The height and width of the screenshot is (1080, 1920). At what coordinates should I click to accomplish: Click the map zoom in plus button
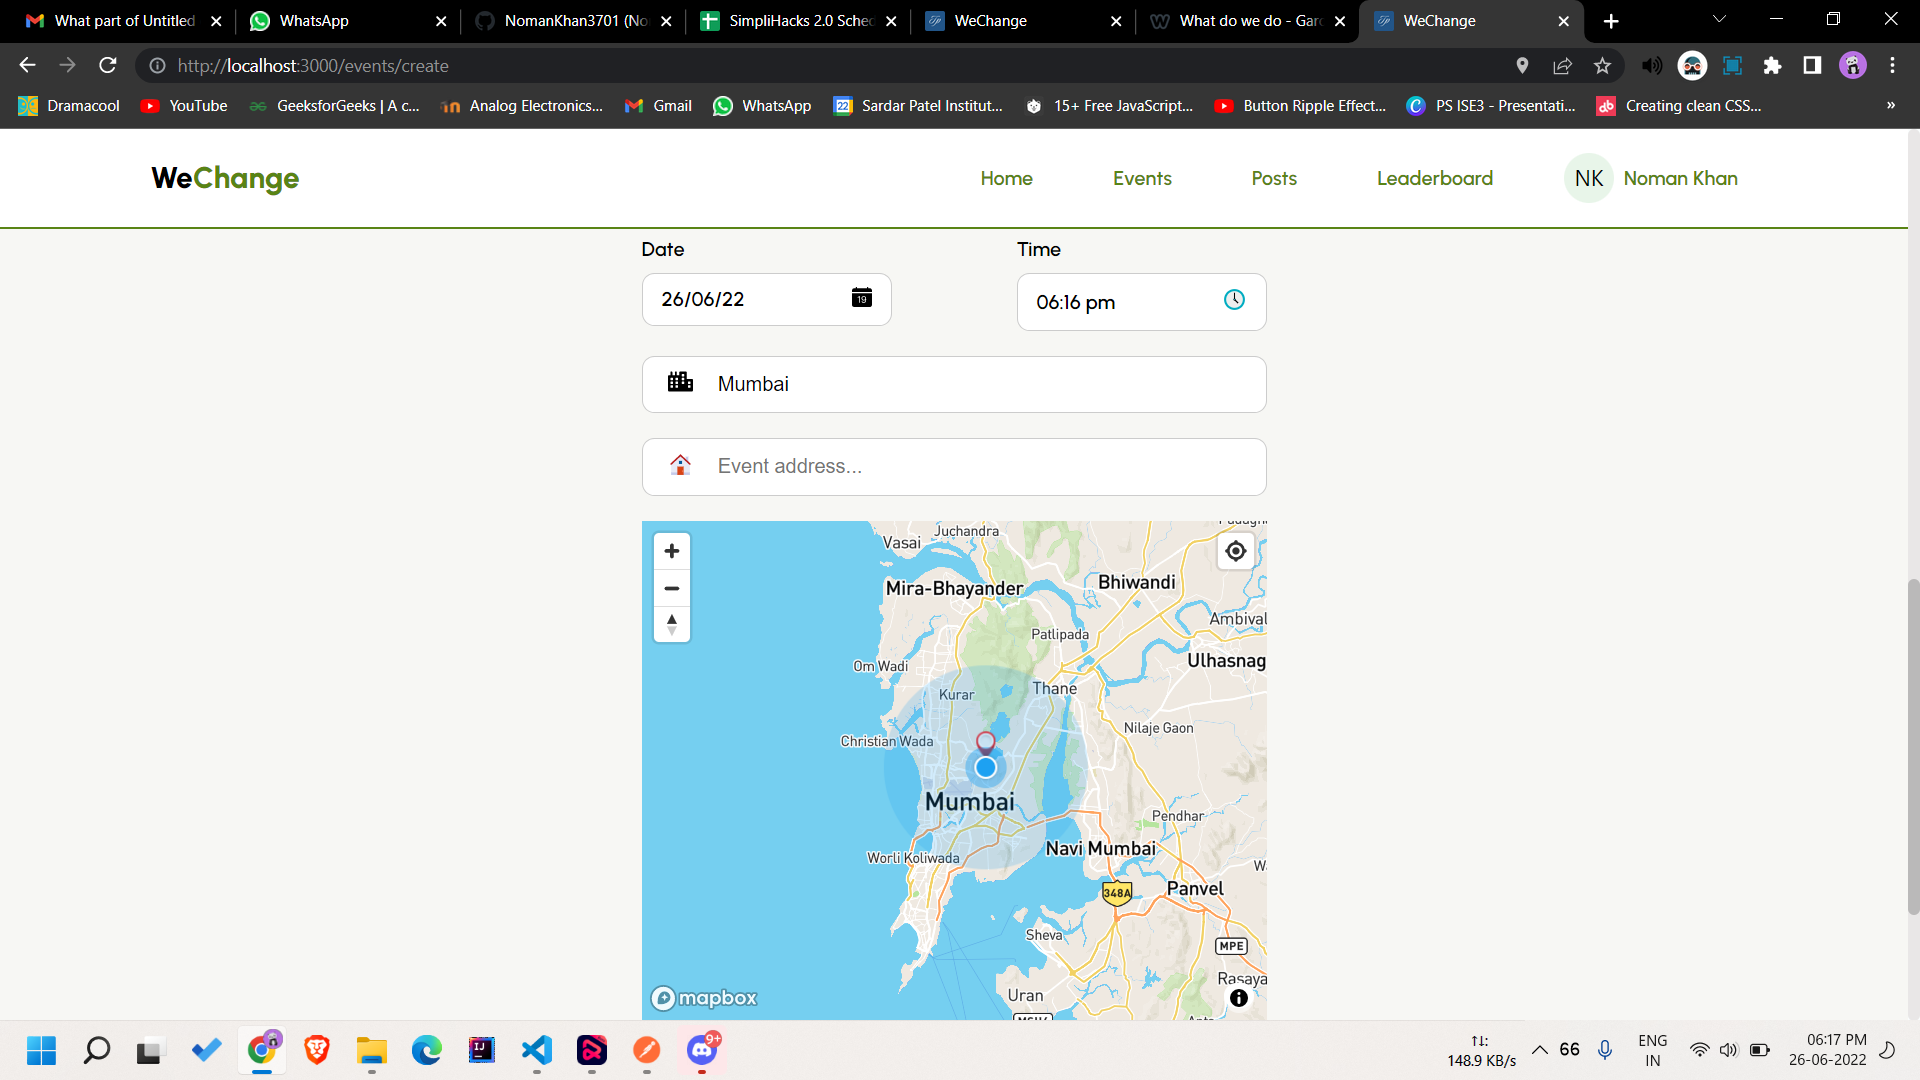(x=672, y=551)
